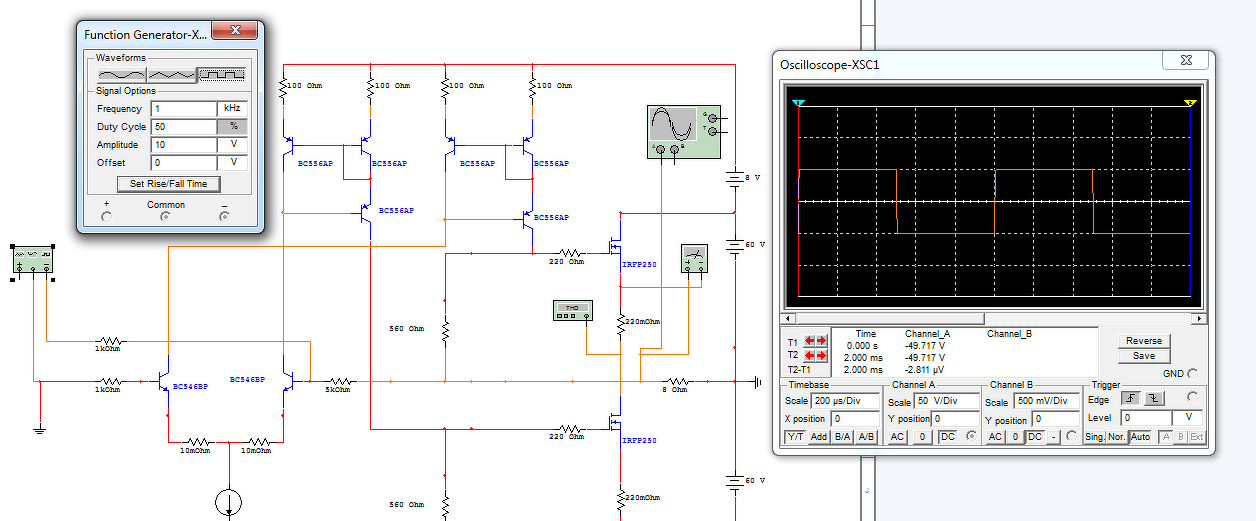Select the square waveform button
Viewport: 1256px width, 521px height.
coord(221,74)
